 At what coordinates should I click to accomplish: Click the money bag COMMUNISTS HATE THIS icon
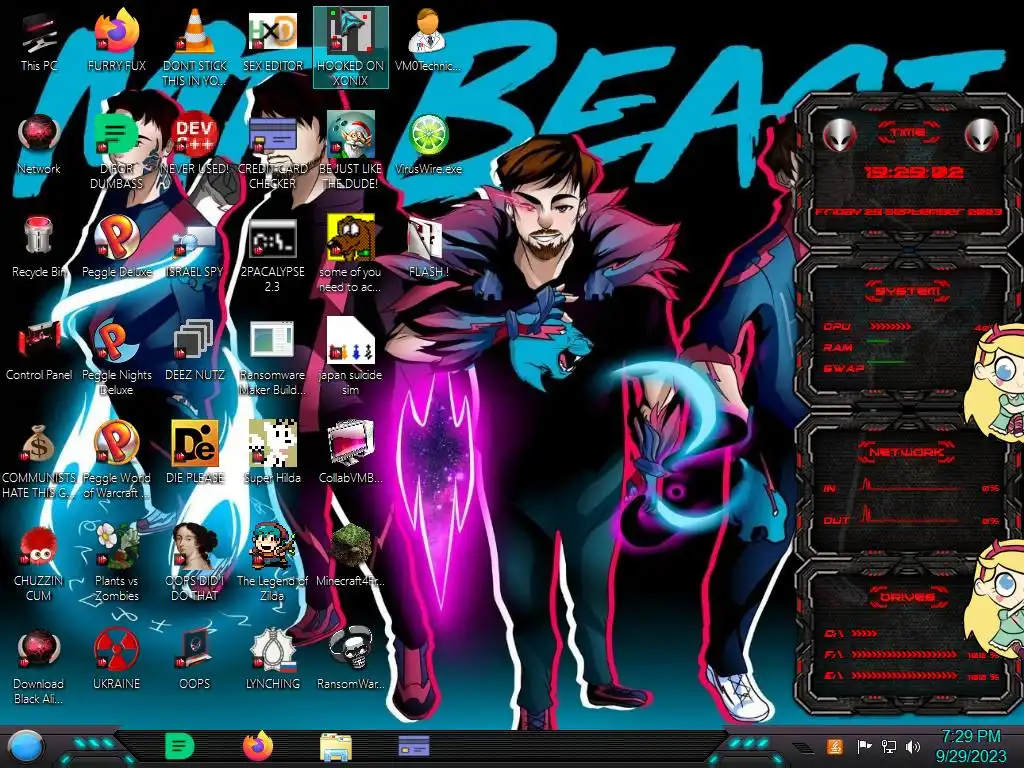pos(39,461)
